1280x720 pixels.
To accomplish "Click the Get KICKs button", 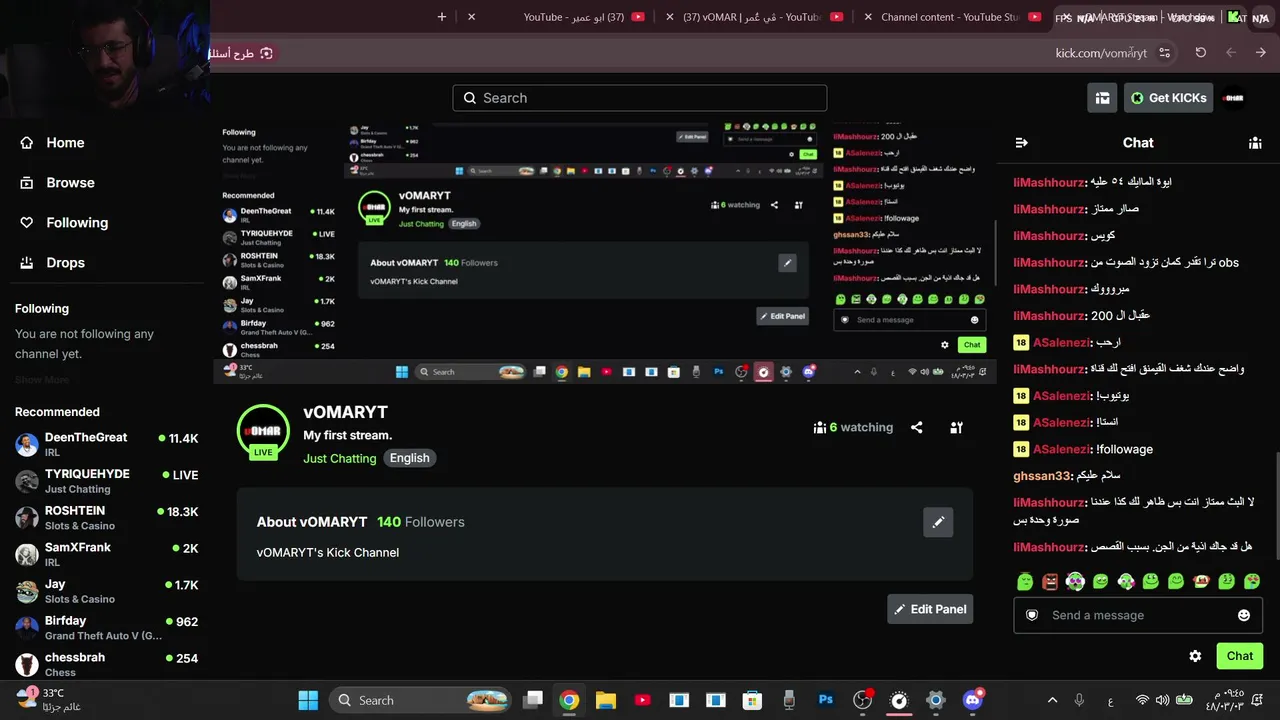I will point(1168,98).
